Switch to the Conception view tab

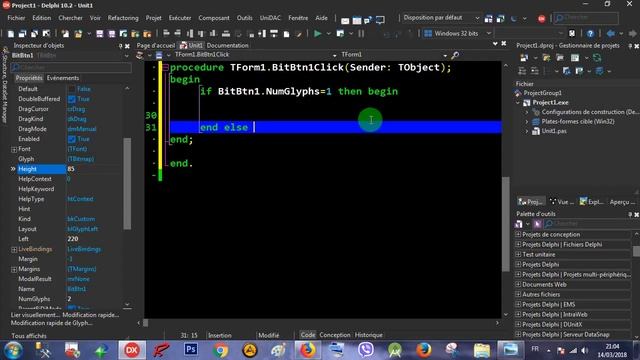335,335
